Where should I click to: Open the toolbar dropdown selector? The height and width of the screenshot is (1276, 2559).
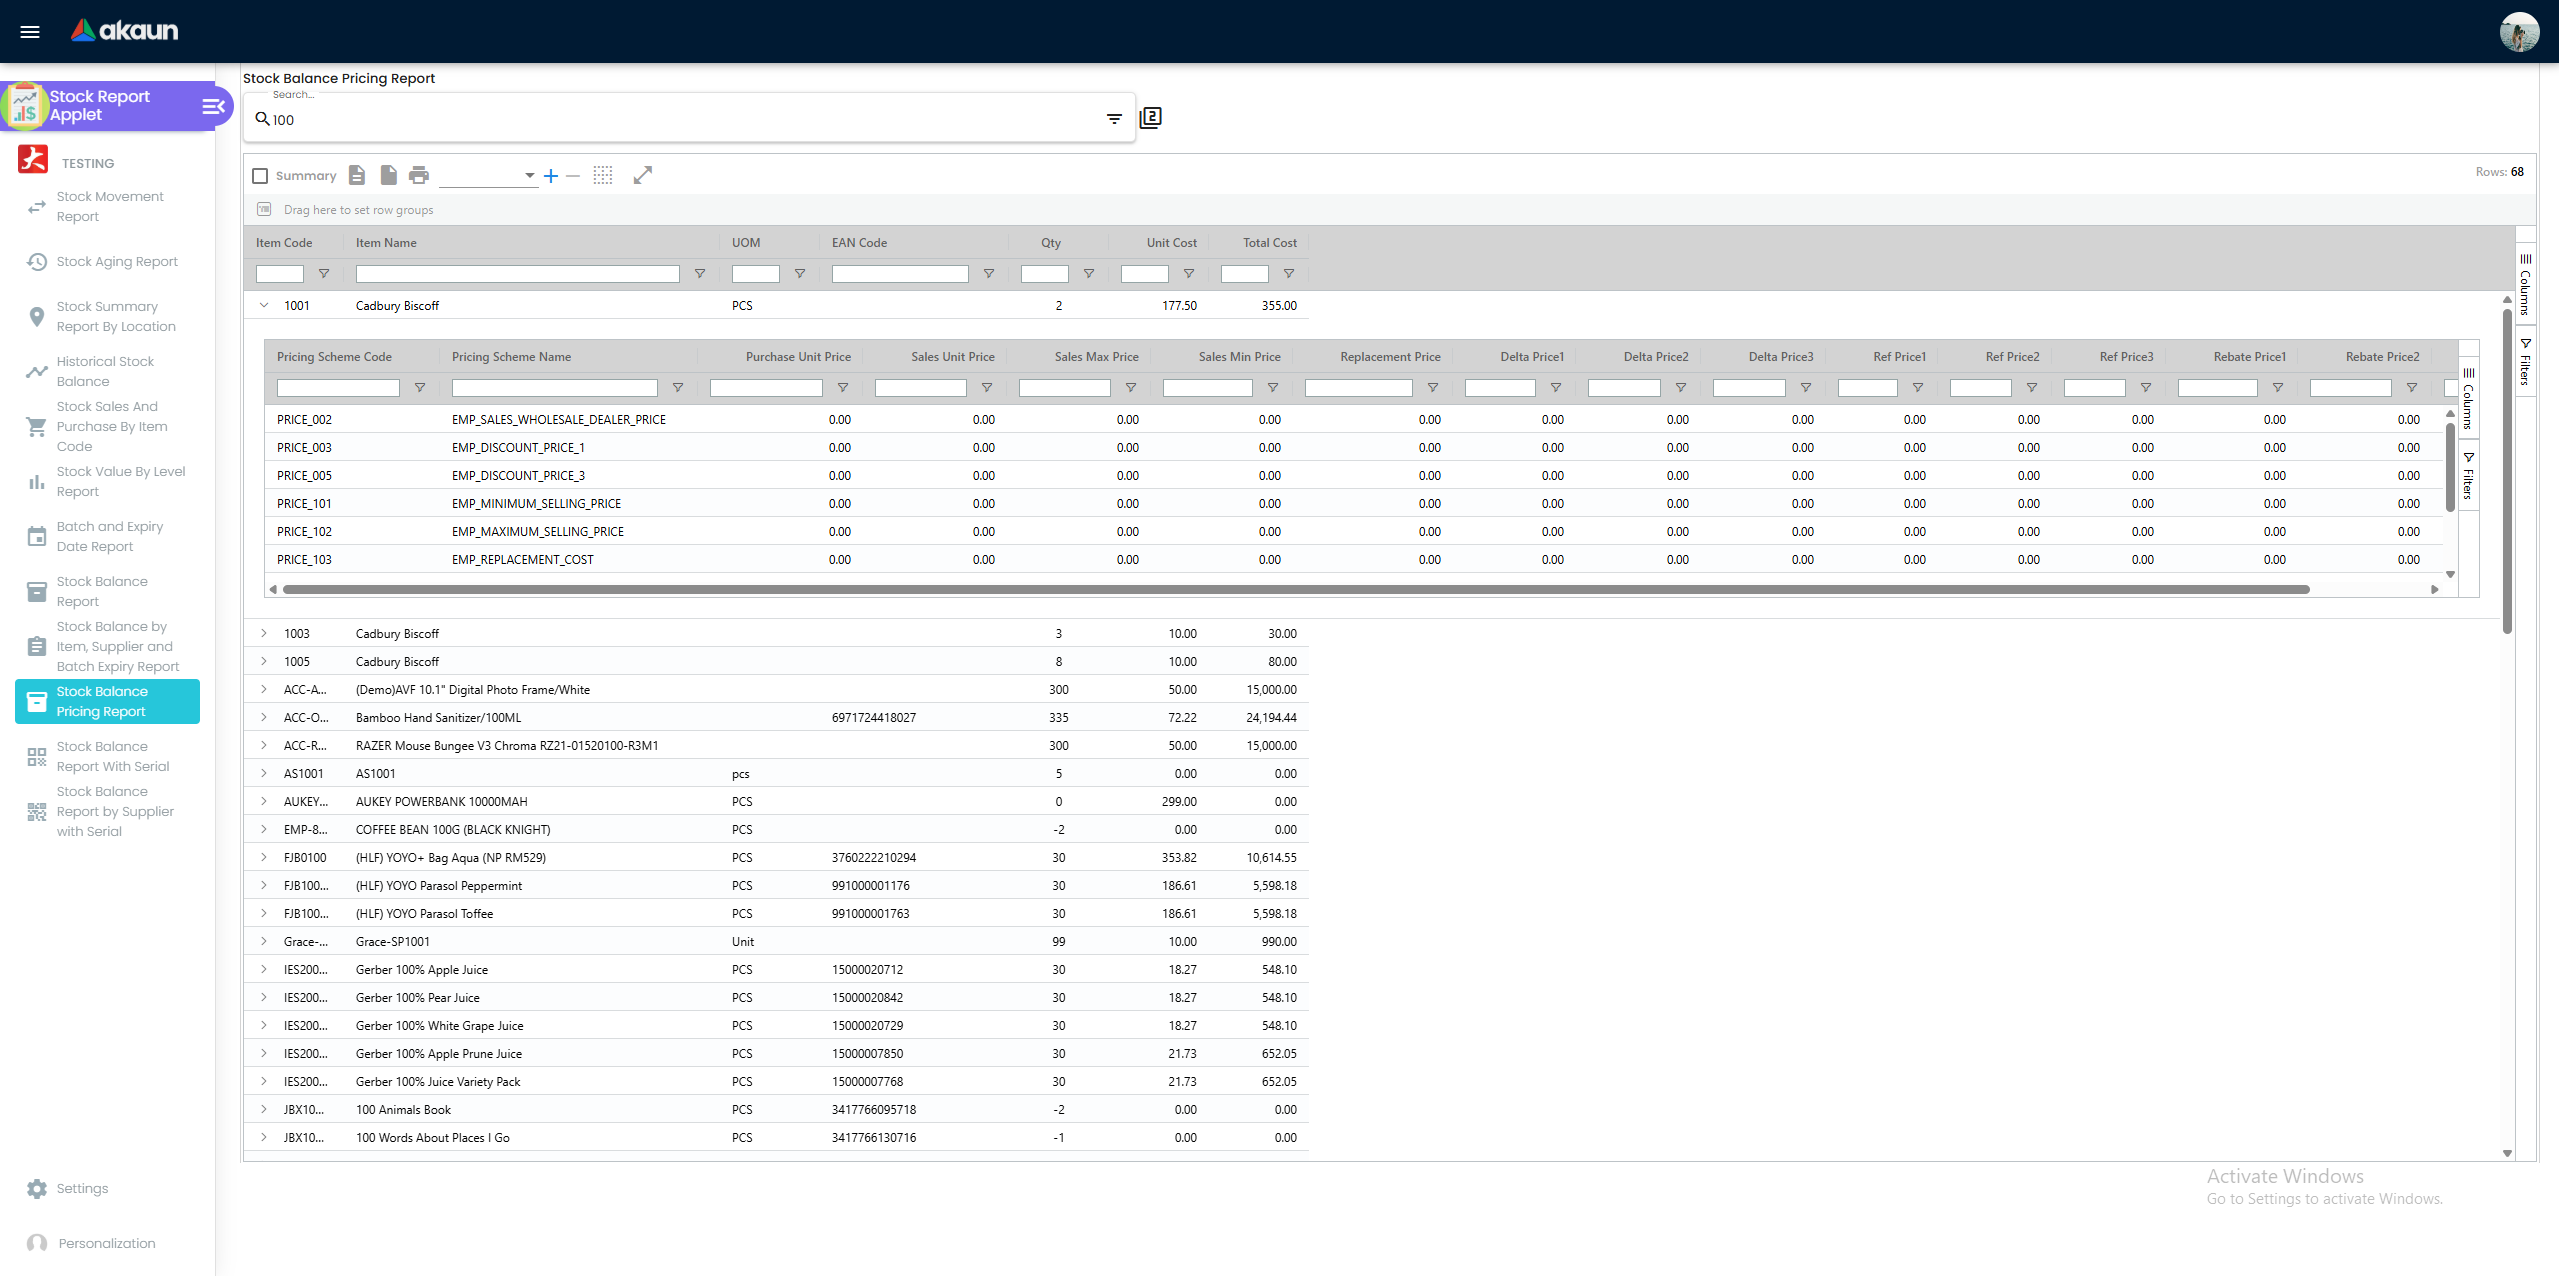tap(488, 176)
